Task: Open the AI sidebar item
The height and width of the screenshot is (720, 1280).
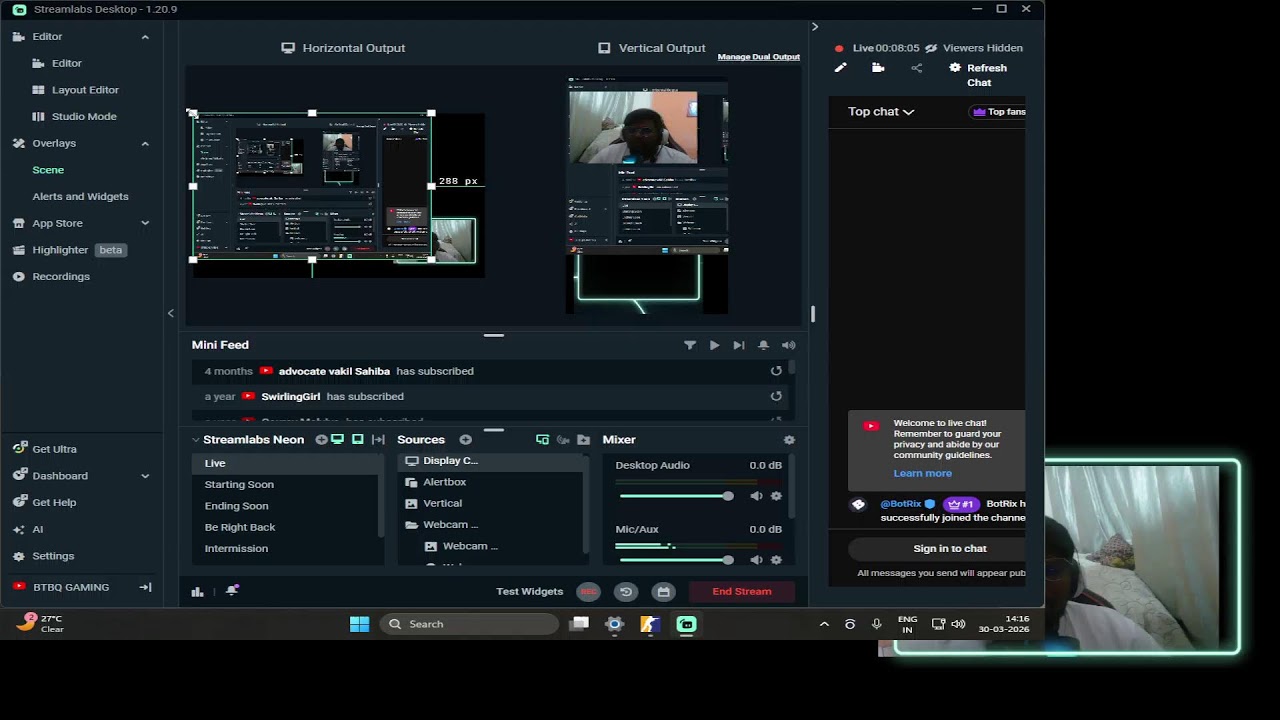Action: (x=37, y=529)
